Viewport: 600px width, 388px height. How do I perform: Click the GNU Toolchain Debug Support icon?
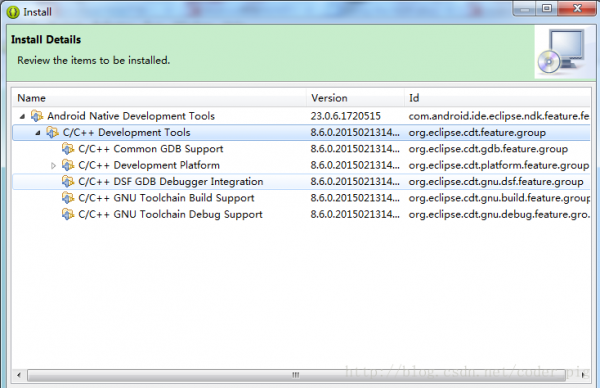(x=68, y=214)
